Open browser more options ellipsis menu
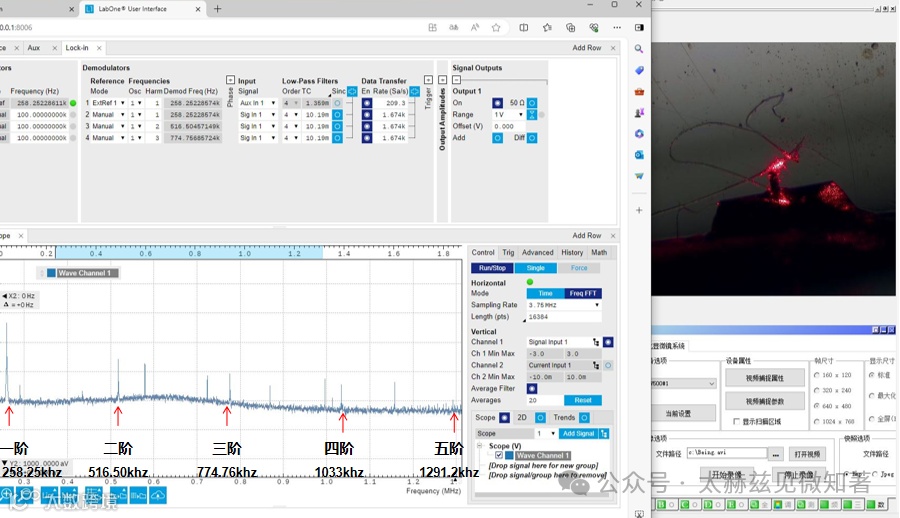Image resolution: width=900 pixels, height=518 pixels. click(x=617, y=28)
